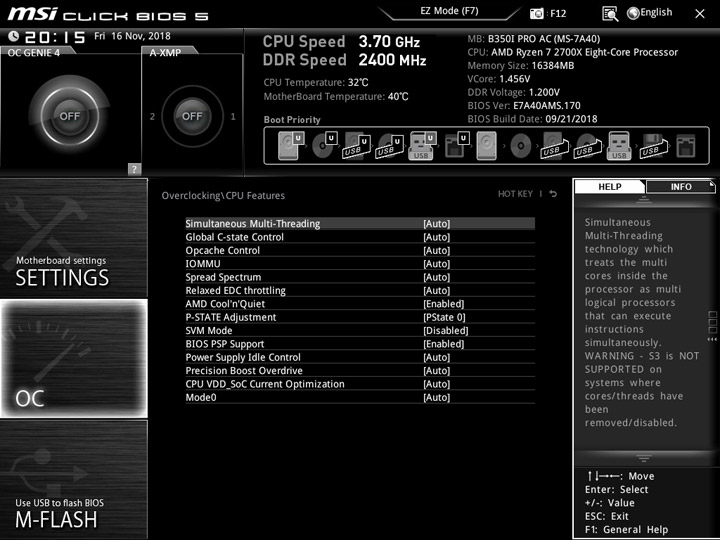The height and width of the screenshot is (540, 720).
Task: Select the legacy CD/DVD boot device icon
Action: click(x=520, y=146)
